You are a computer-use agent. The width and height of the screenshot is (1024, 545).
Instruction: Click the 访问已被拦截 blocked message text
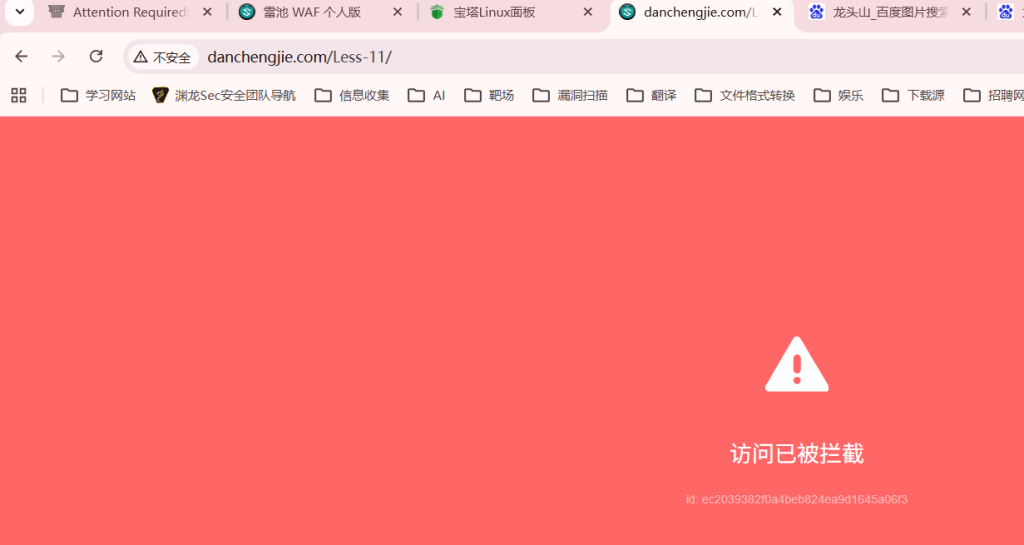click(796, 454)
